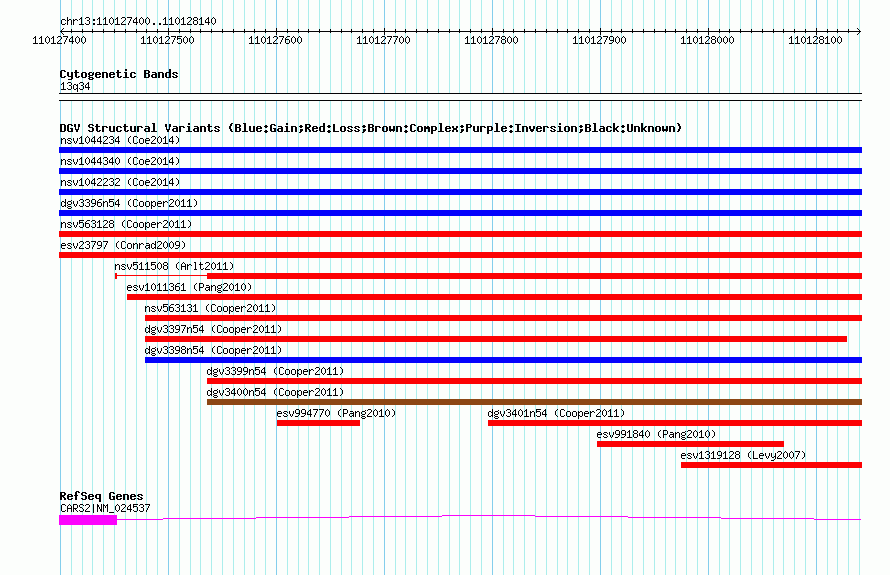Select the short esv994770 (Pang2010) red bar
890x575 pixels.
point(318,423)
